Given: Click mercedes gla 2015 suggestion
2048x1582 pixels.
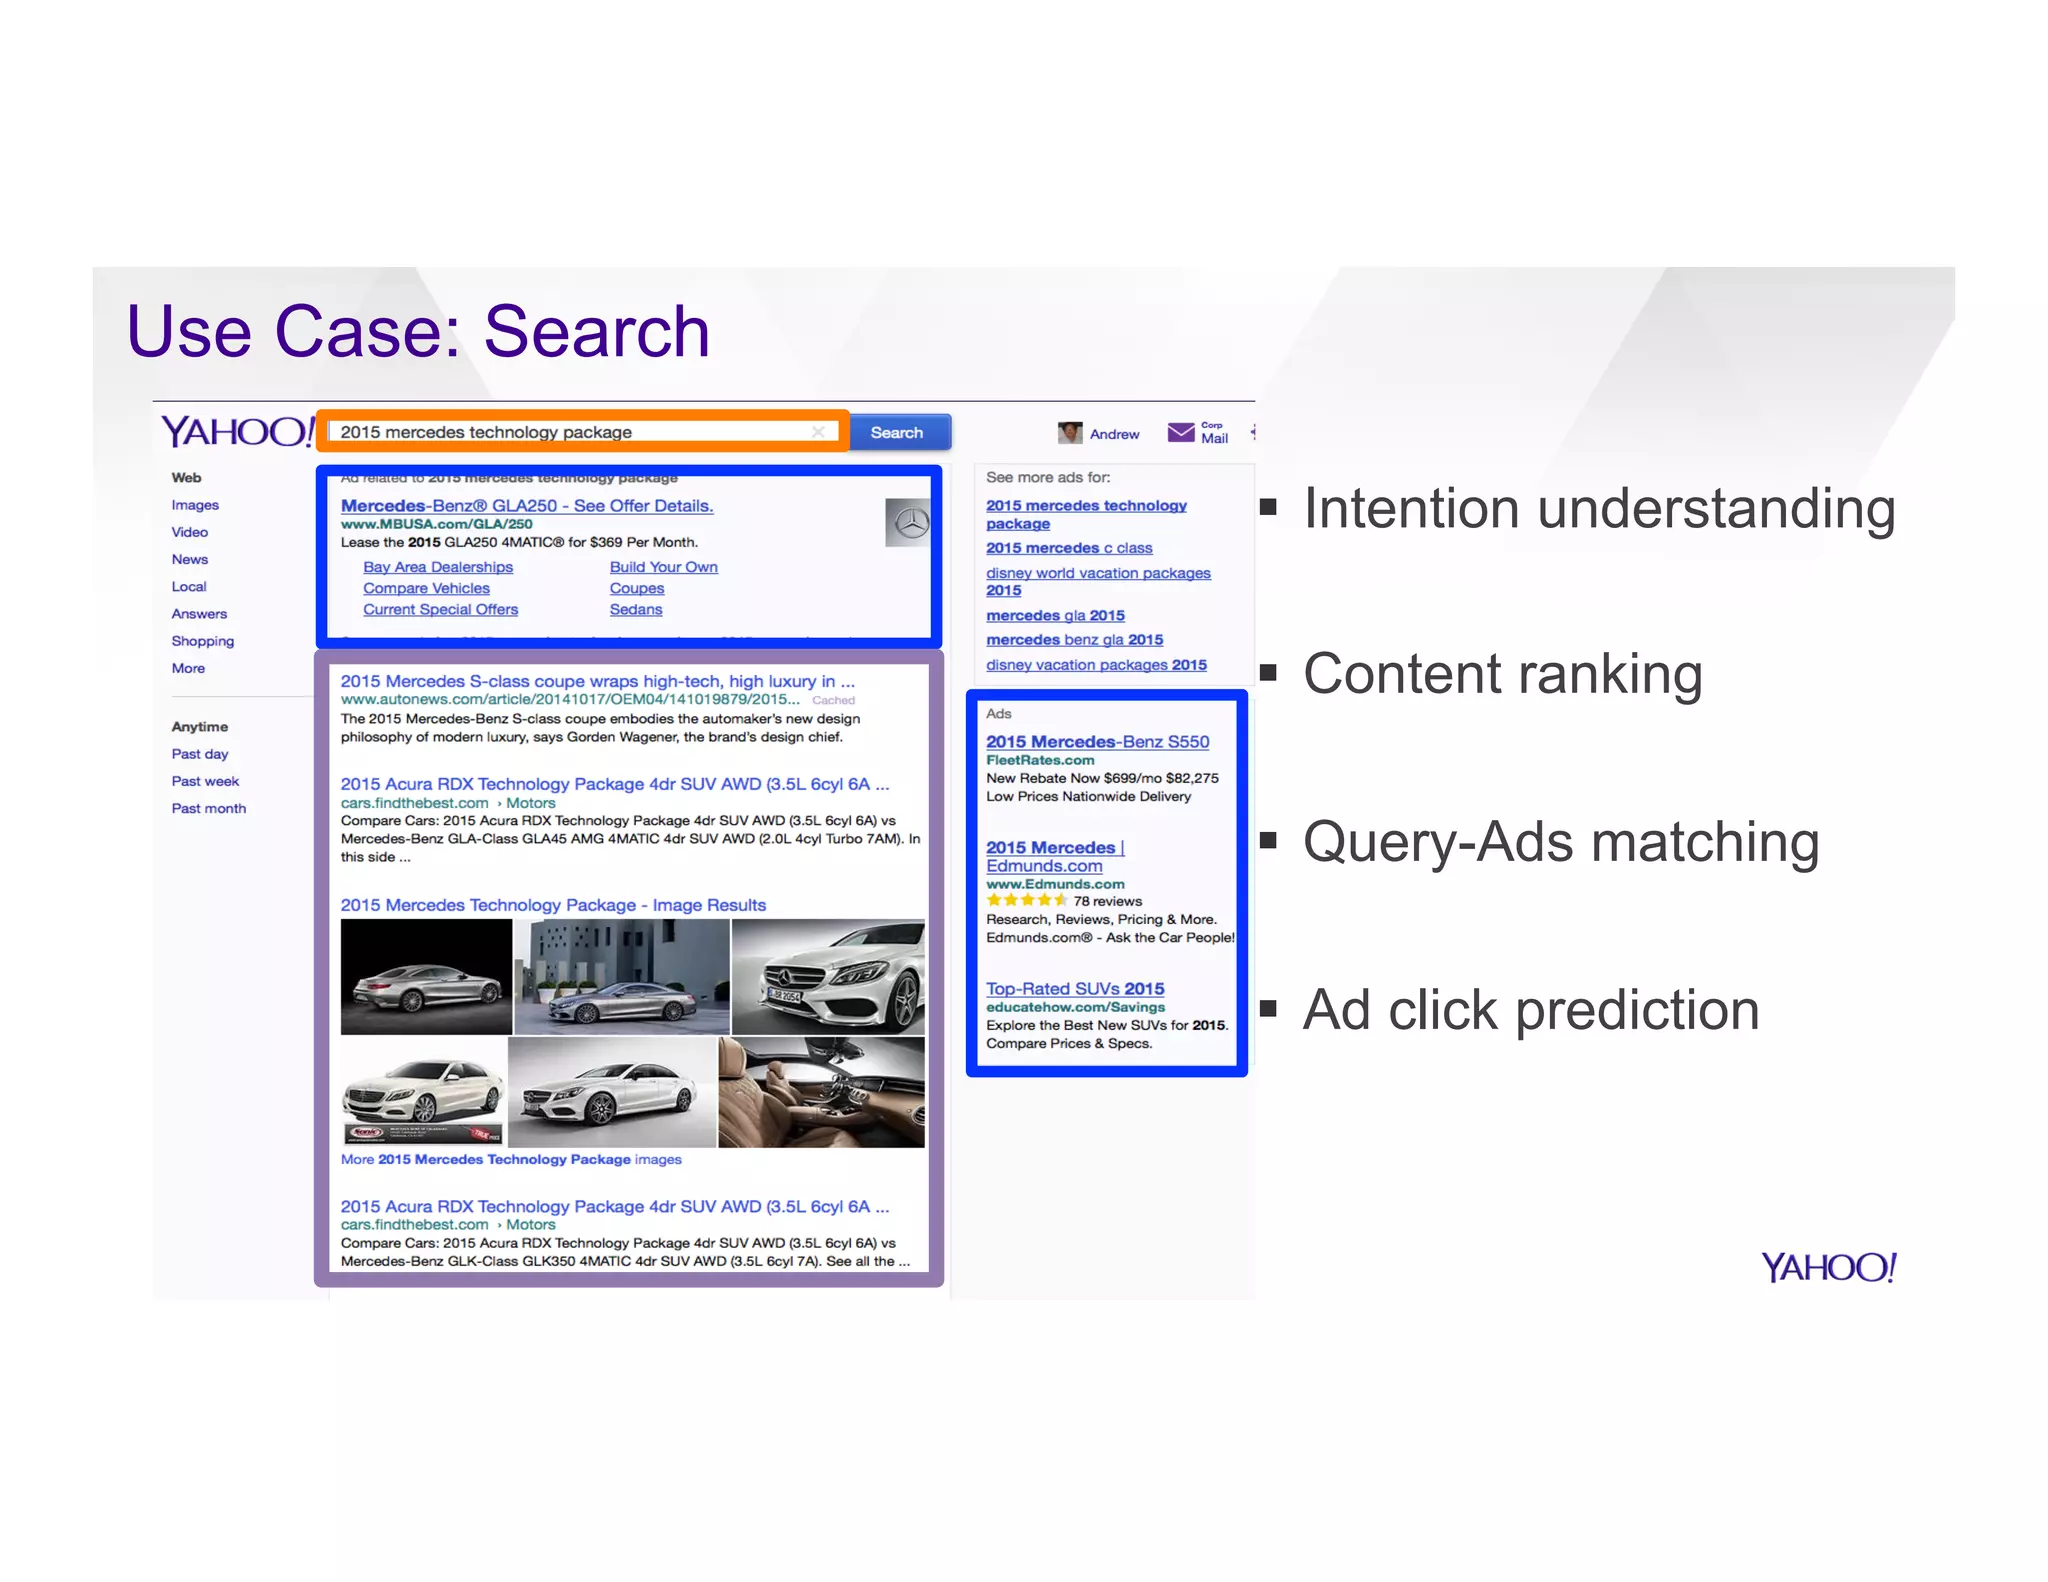Looking at the screenshot, I should pos(1055,615).
